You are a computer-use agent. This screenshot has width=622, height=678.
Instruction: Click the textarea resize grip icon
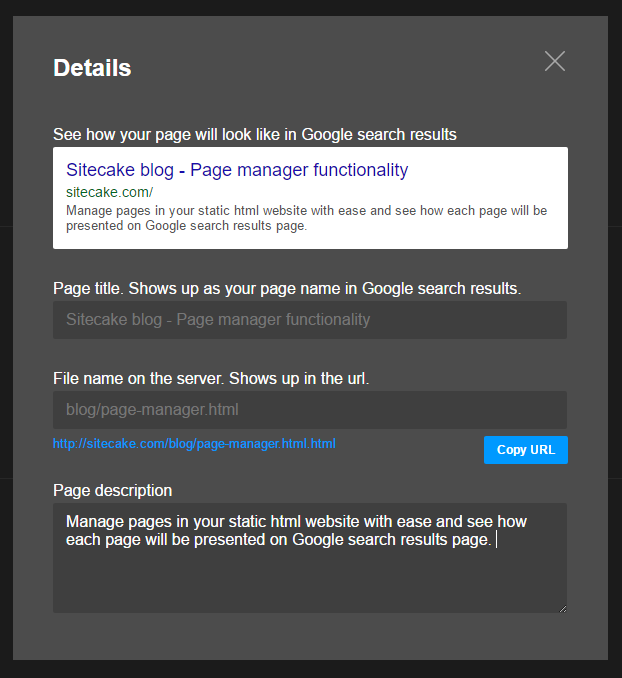click(x=562, y=608)
